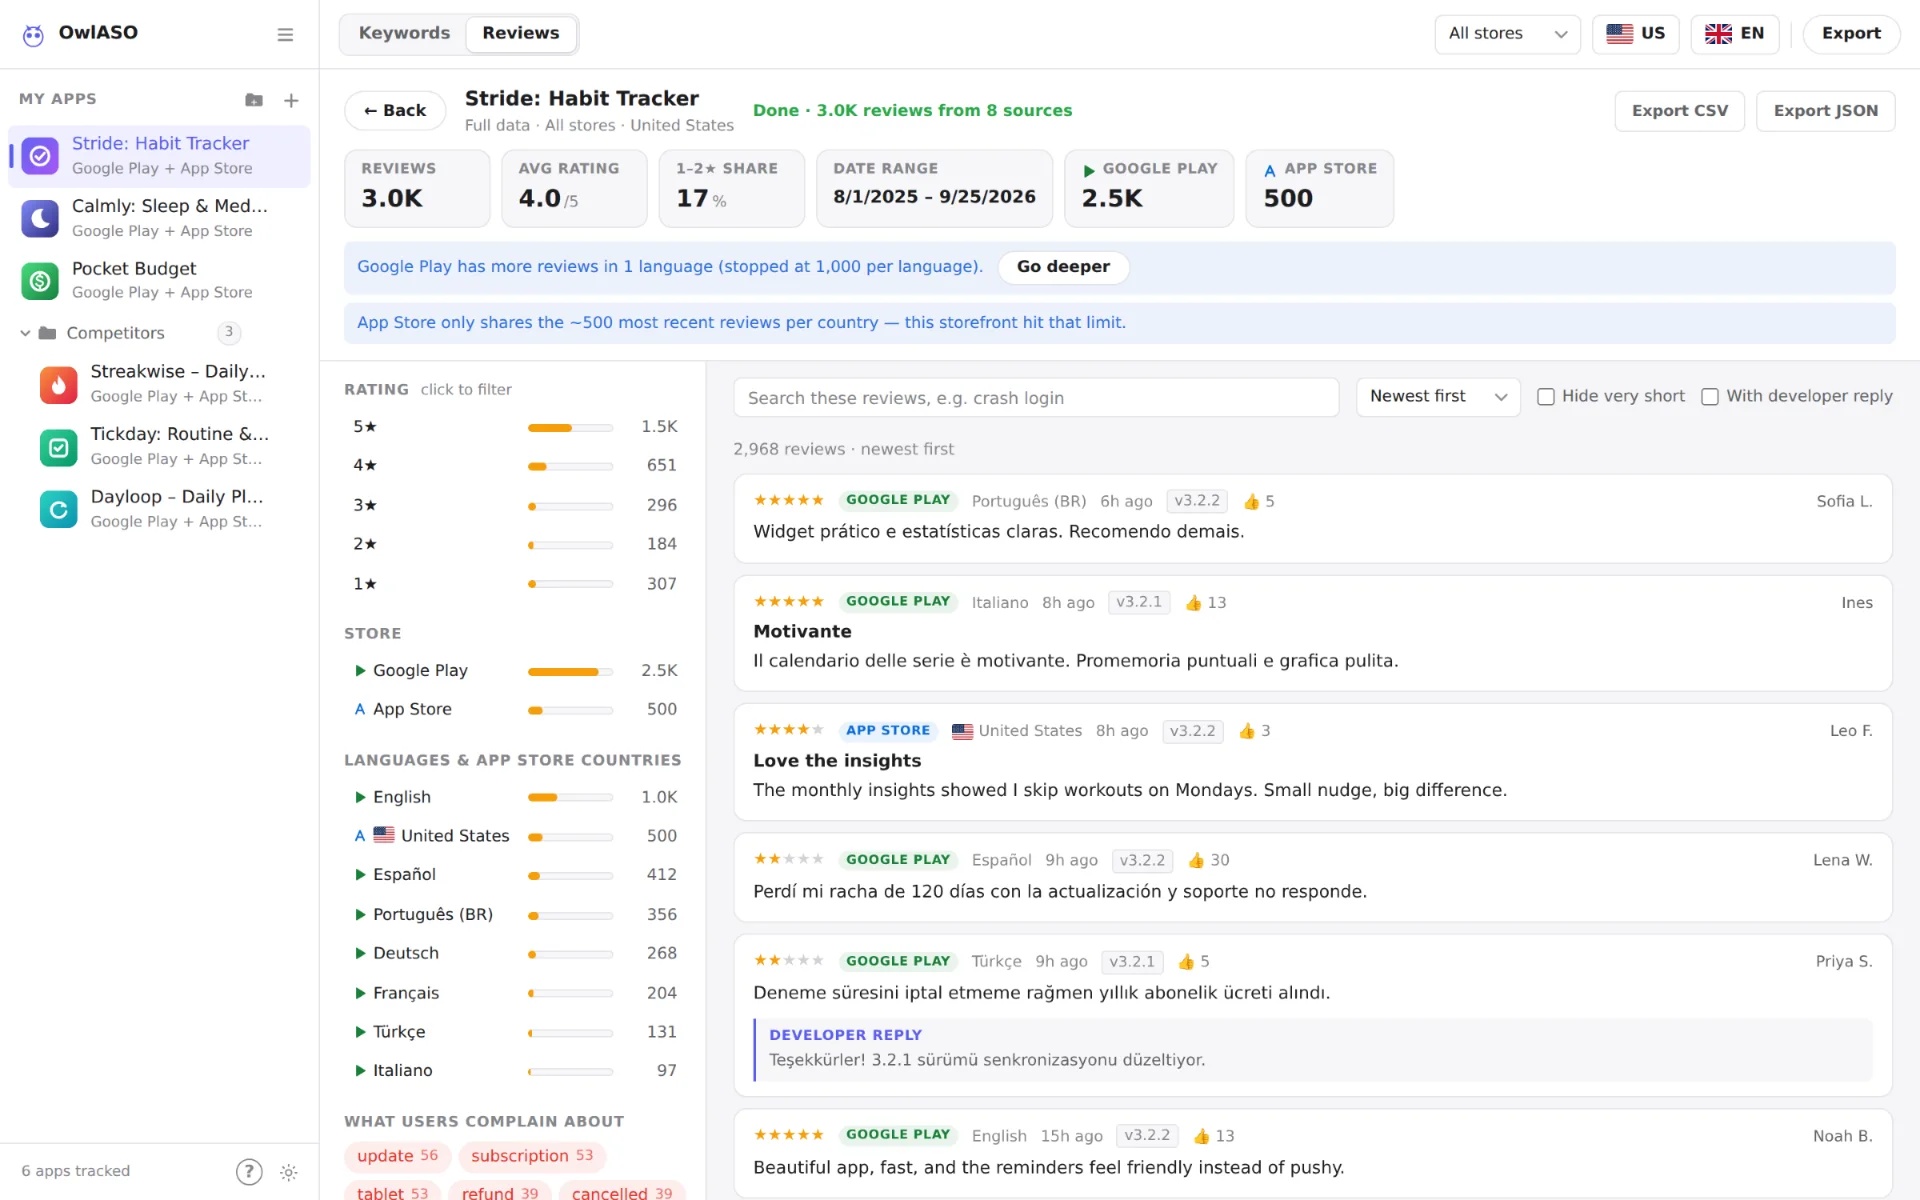The width and height of the screenshot is (1920, 1200).
Task: Add an app with the plus icon
Action: point(291,100)
